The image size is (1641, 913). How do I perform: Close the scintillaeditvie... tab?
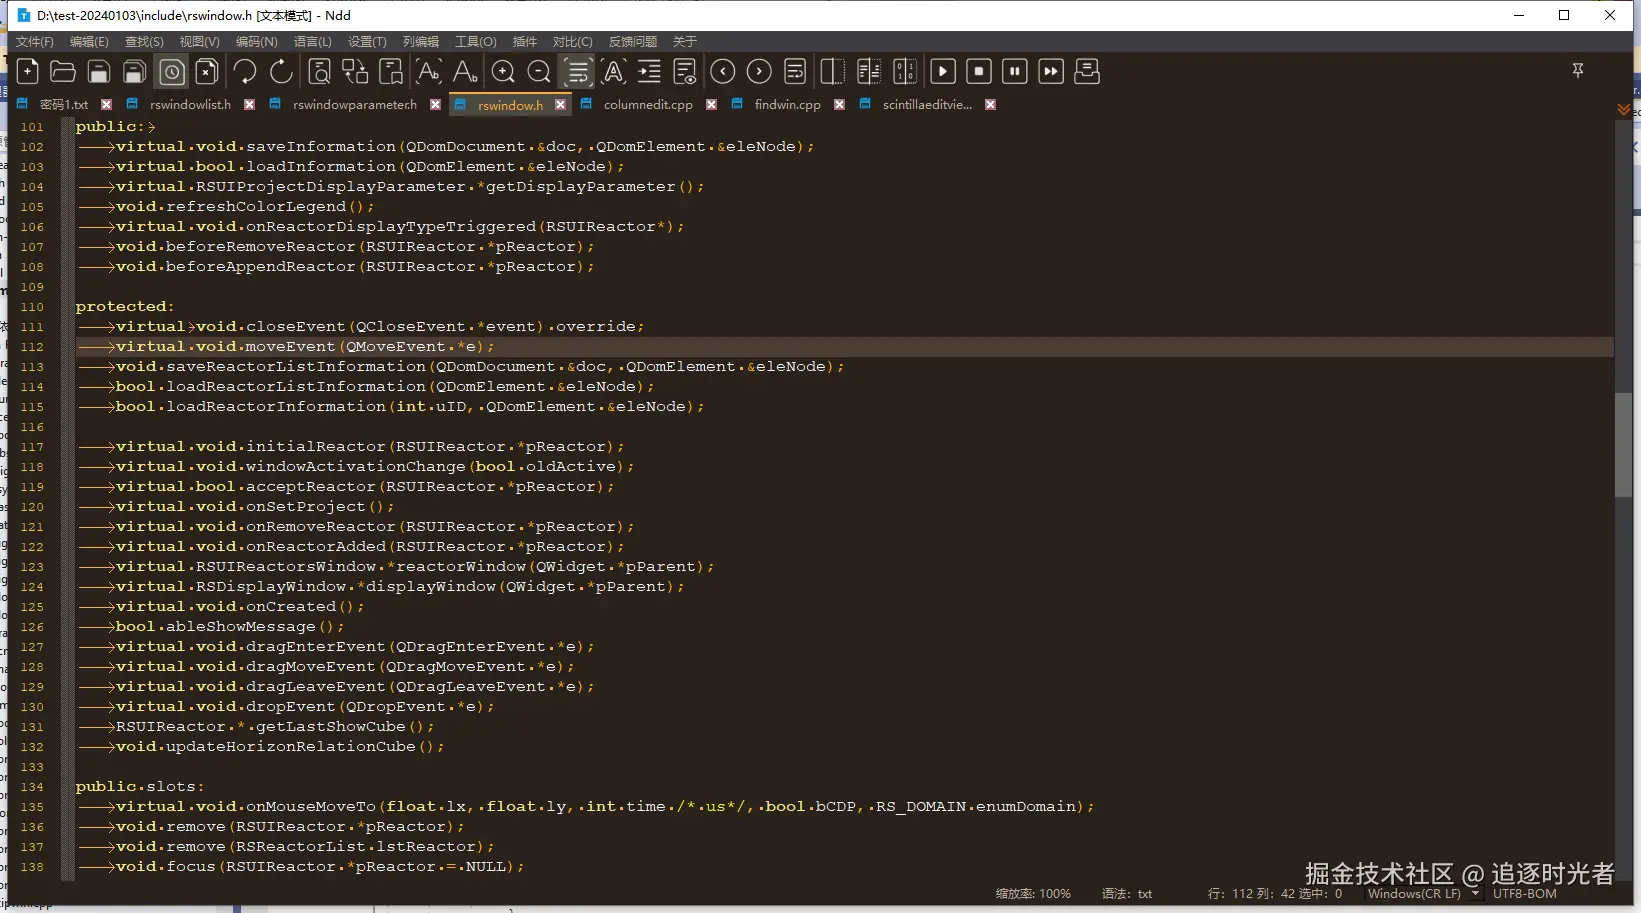[990, 104]
